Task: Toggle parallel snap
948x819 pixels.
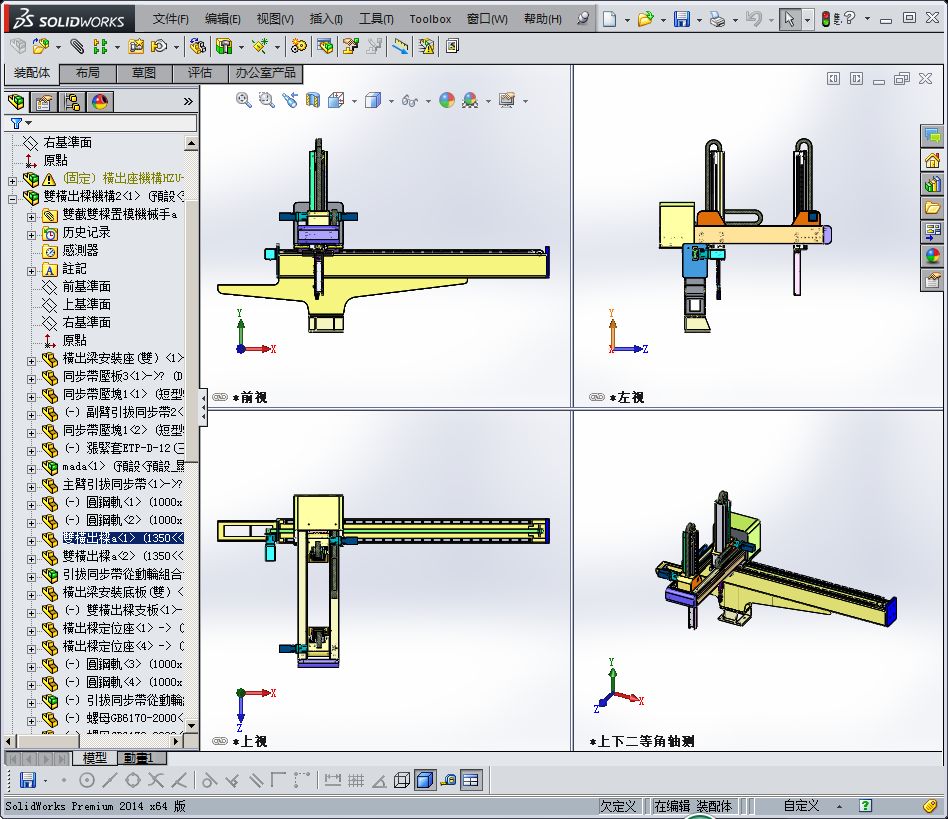Action: coord(256,780)
